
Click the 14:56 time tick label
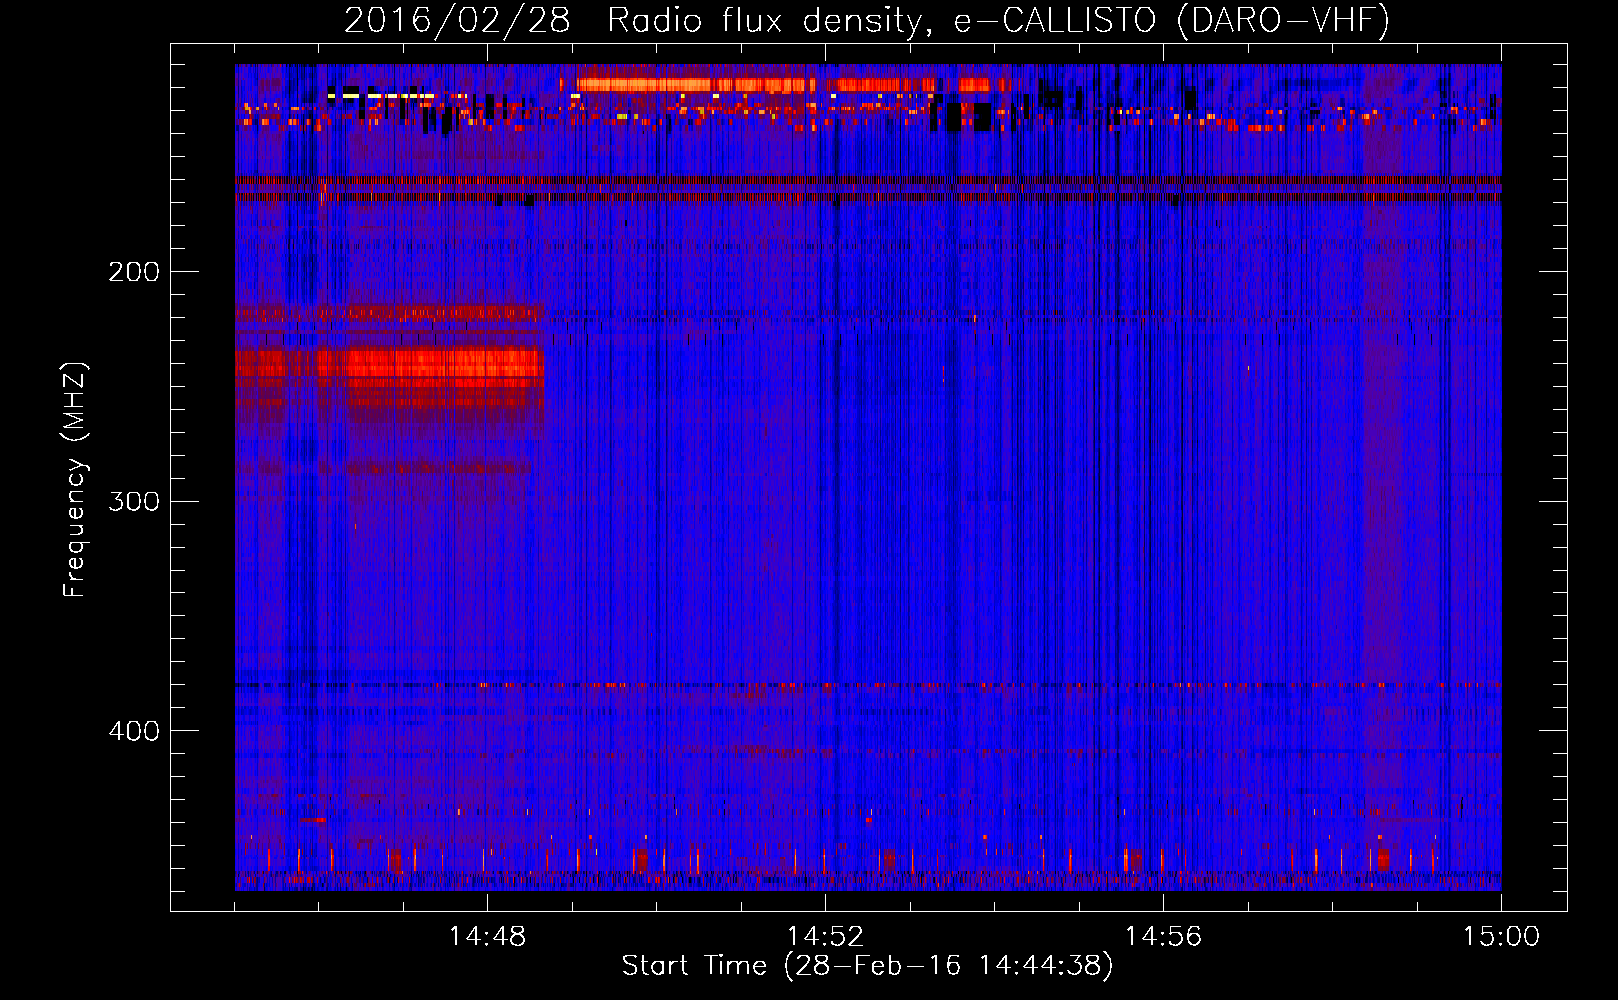click(x=1163, y=937)
